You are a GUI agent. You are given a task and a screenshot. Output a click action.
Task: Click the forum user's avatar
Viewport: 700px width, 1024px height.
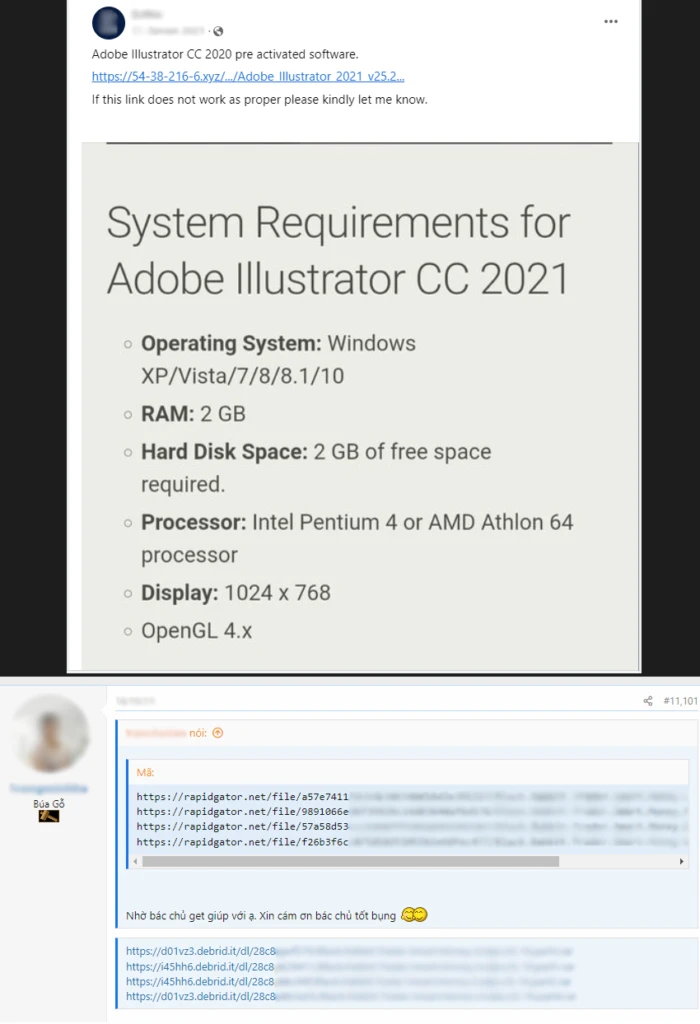(51, 734)
